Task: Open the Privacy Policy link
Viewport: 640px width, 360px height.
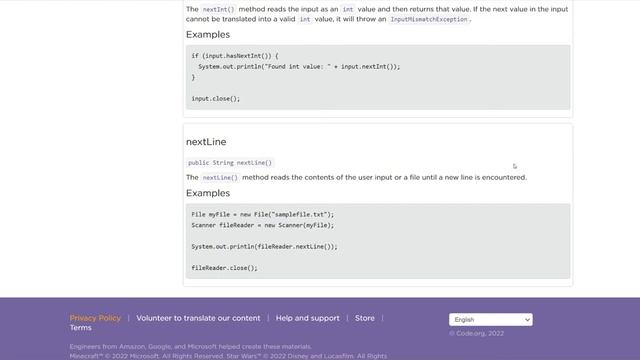Action: pos(95,318)
